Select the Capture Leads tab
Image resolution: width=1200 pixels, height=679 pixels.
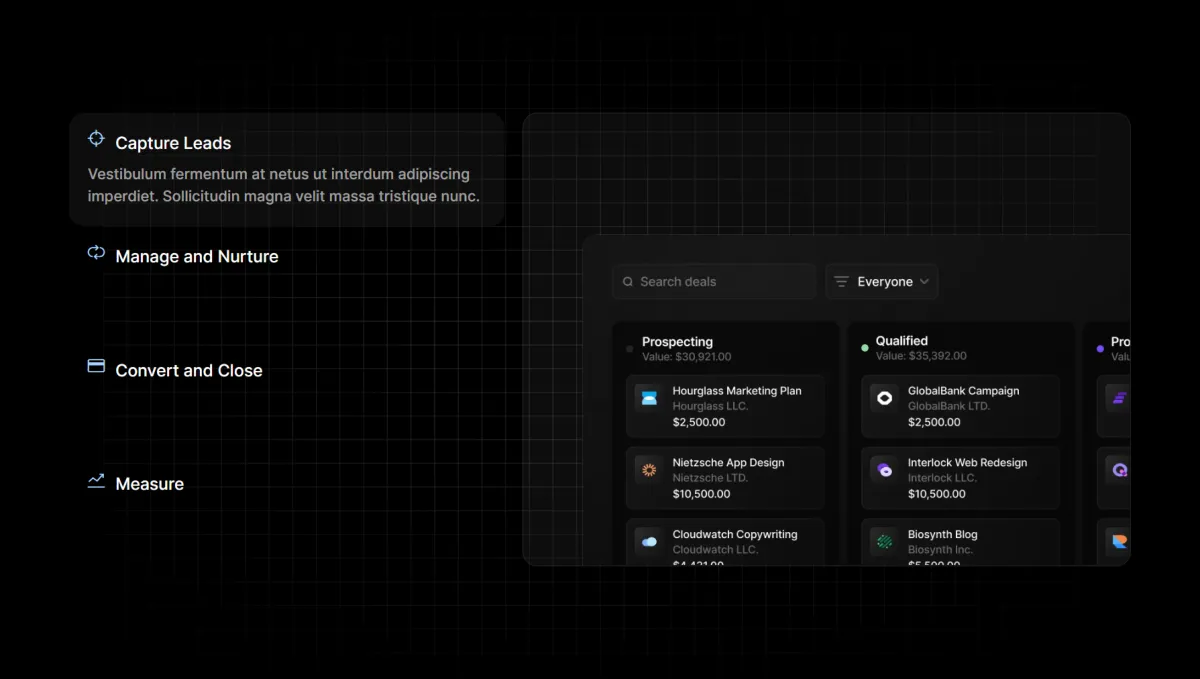287,169
